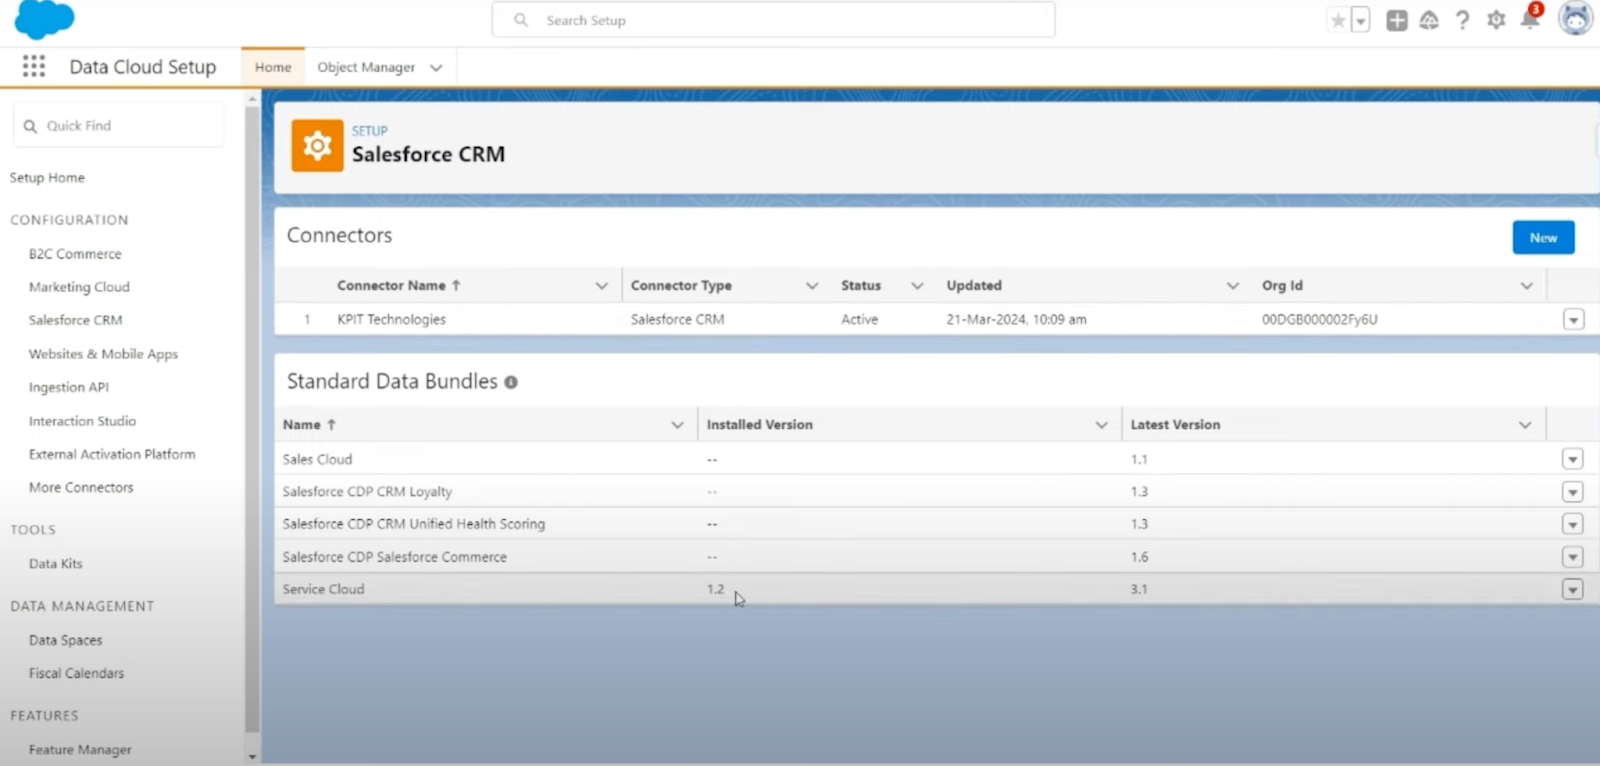This screenshot has width=1600, height=766.
Task: Open Fiscal Calendars in sidebar
Action: pyautogui.click(x=76, y=673)
